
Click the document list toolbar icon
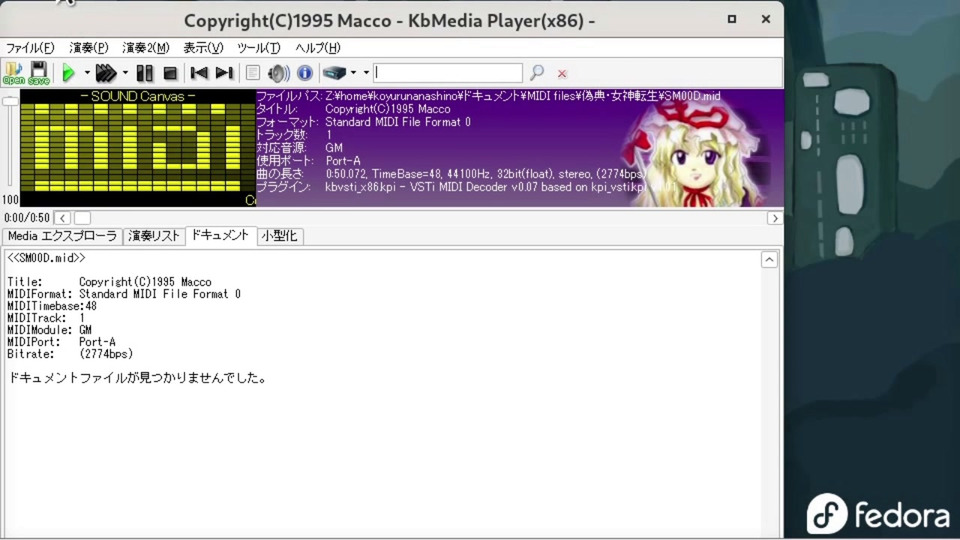[252, 73]
